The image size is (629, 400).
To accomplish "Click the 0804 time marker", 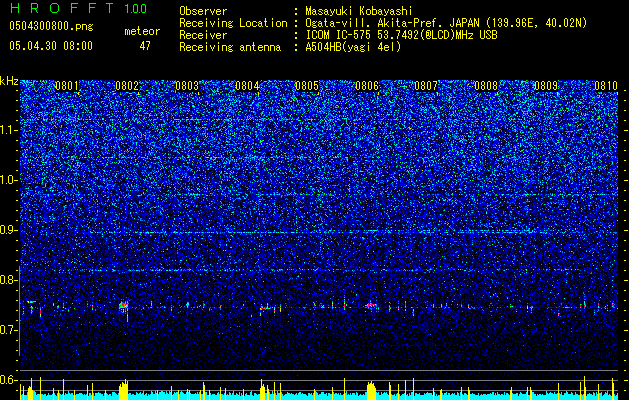I will [x=247, y=86].
